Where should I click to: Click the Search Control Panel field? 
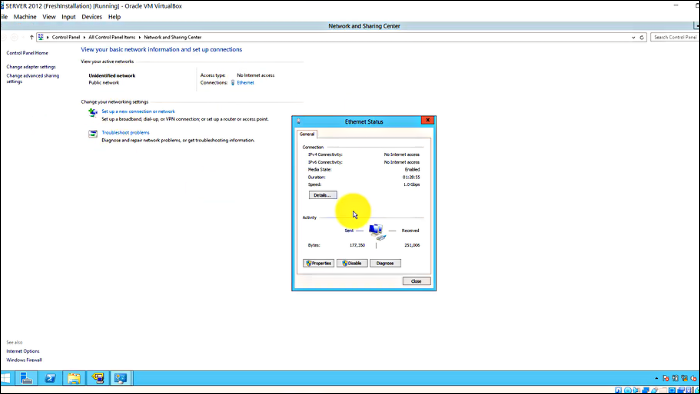click(675, 37)
